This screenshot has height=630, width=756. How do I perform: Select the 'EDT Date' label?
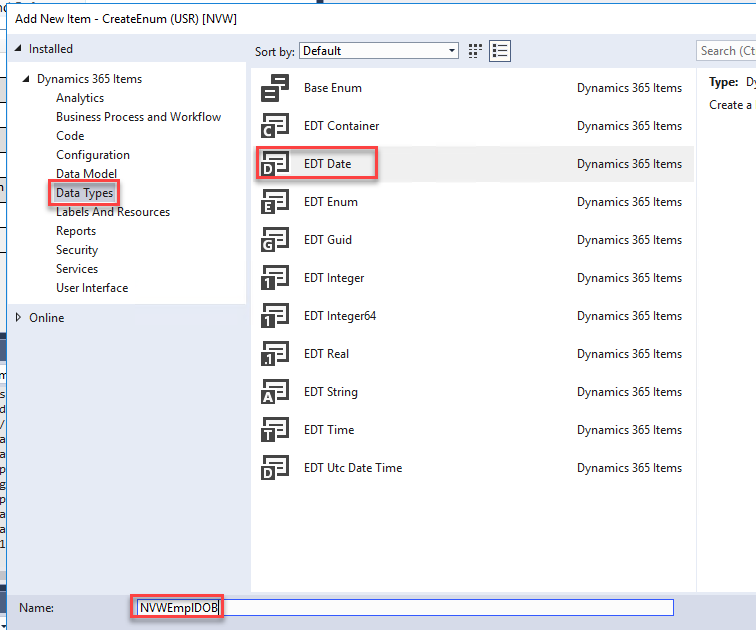[327, 164]
